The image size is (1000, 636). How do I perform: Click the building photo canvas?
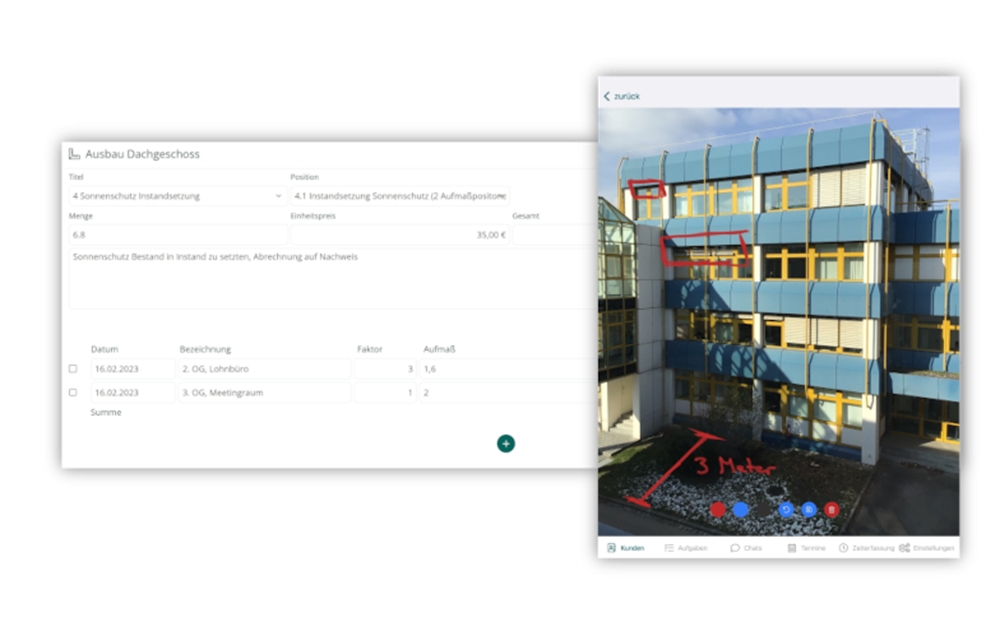tap(779, 322)
